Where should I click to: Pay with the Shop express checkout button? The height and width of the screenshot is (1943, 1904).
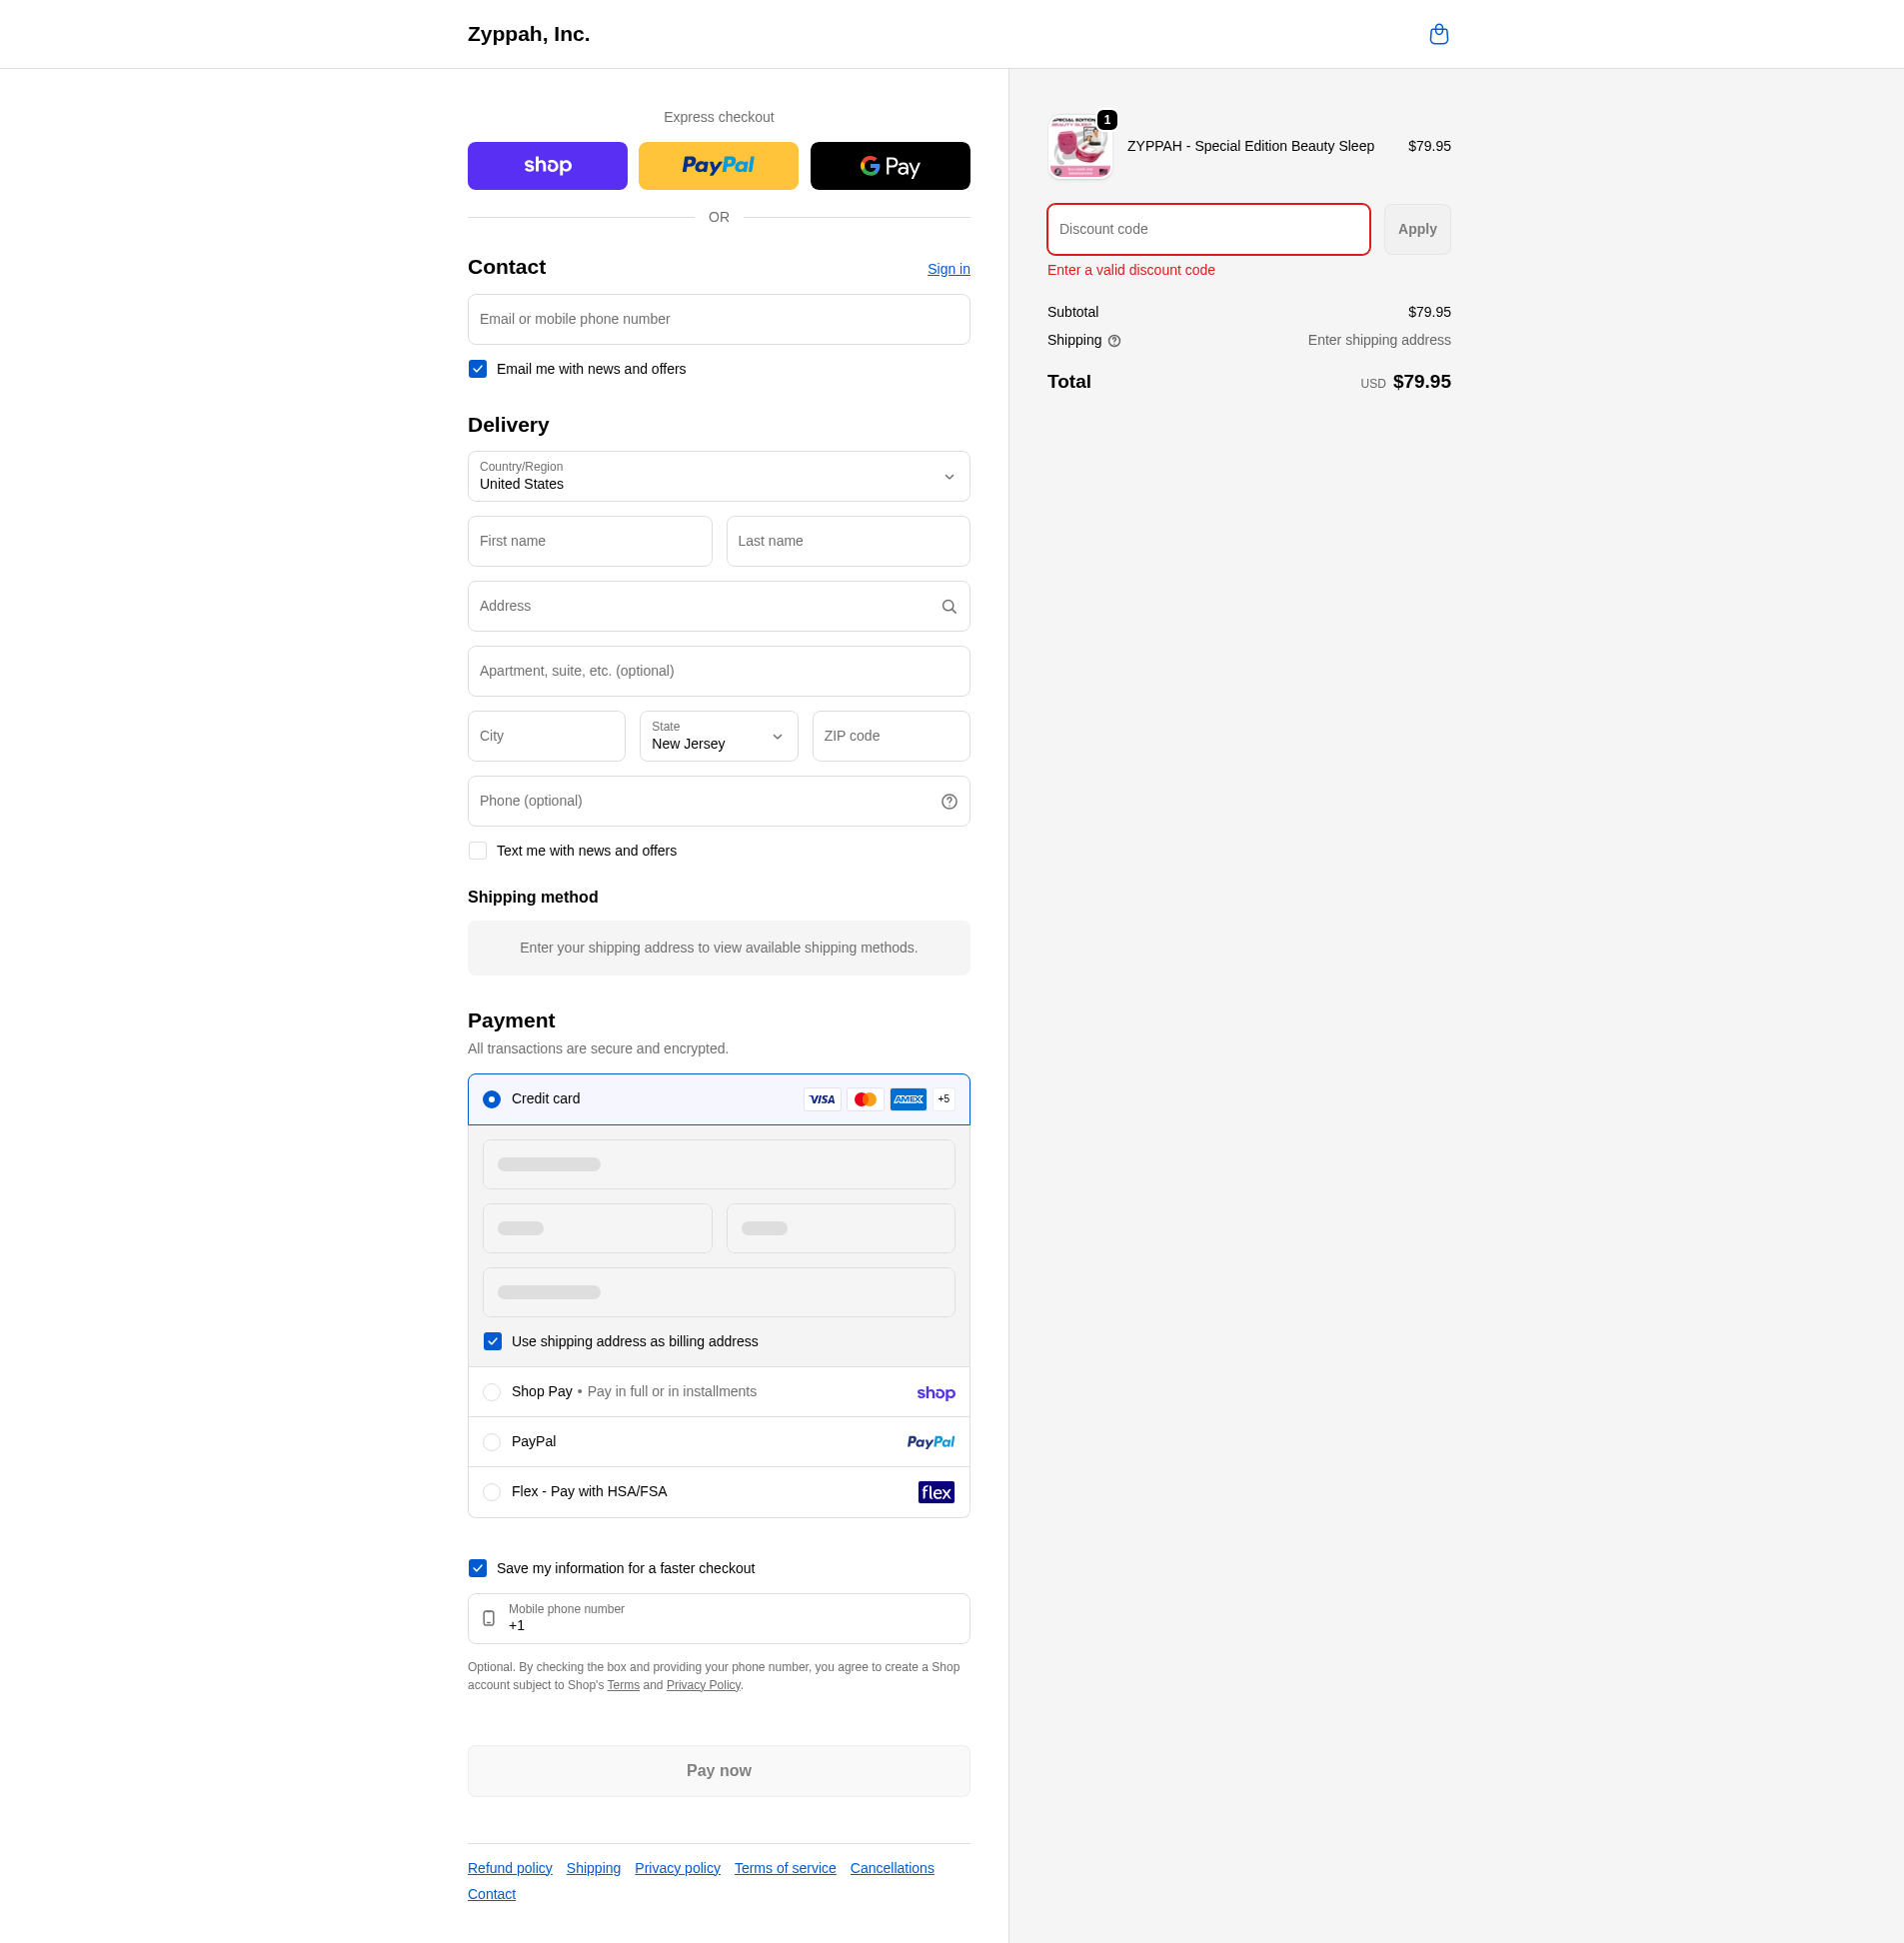click(x=547, y=166)
